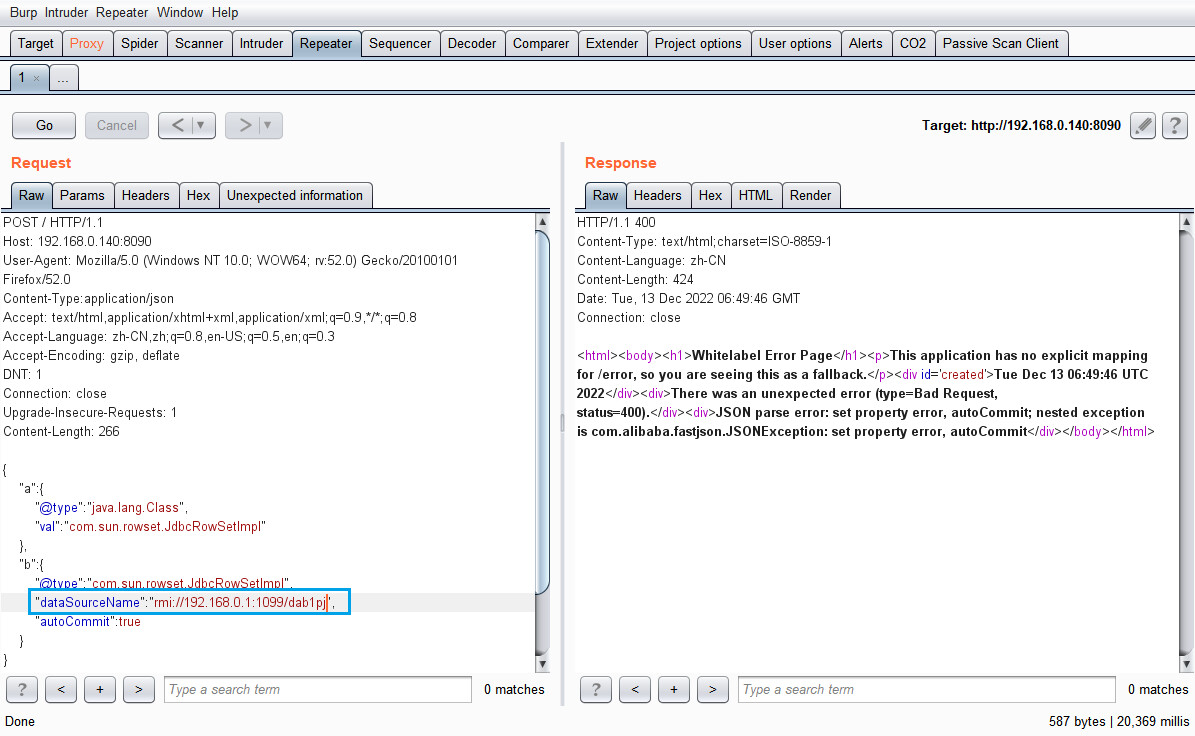1195x736 pixels.
Task: Open the Unexpected information request tab
Action: 295,196
